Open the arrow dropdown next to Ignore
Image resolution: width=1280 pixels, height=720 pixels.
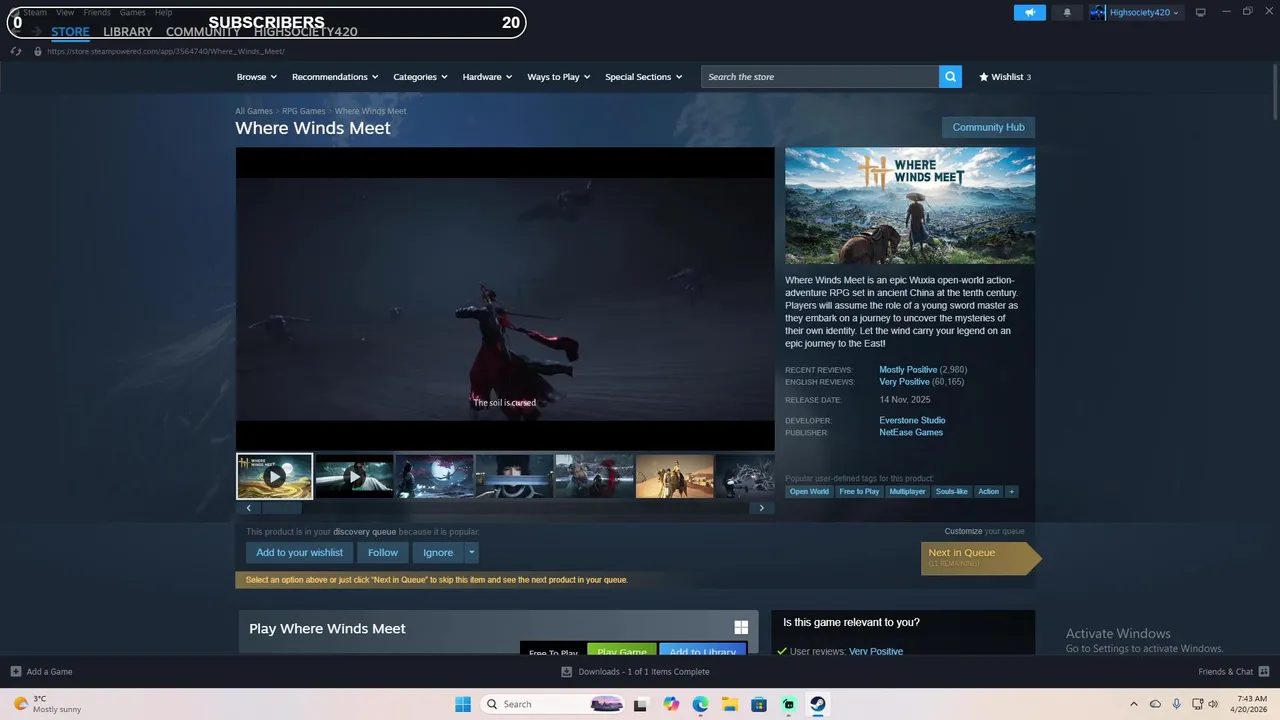471,552
